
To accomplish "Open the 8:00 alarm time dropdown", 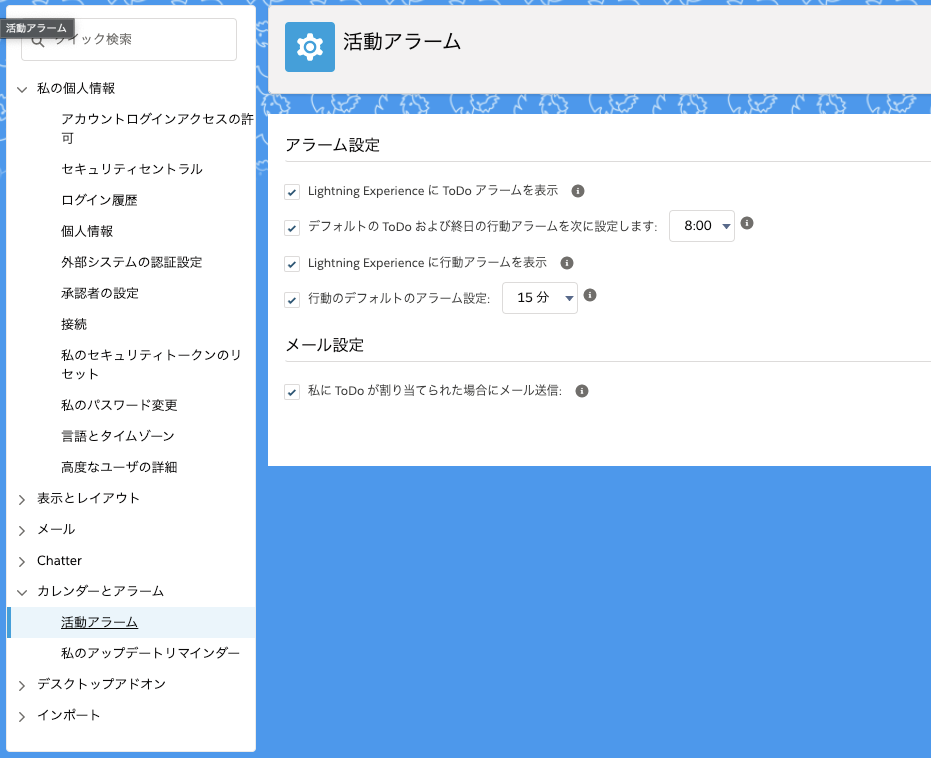I will pyautogui.click(x=701, y=226).
